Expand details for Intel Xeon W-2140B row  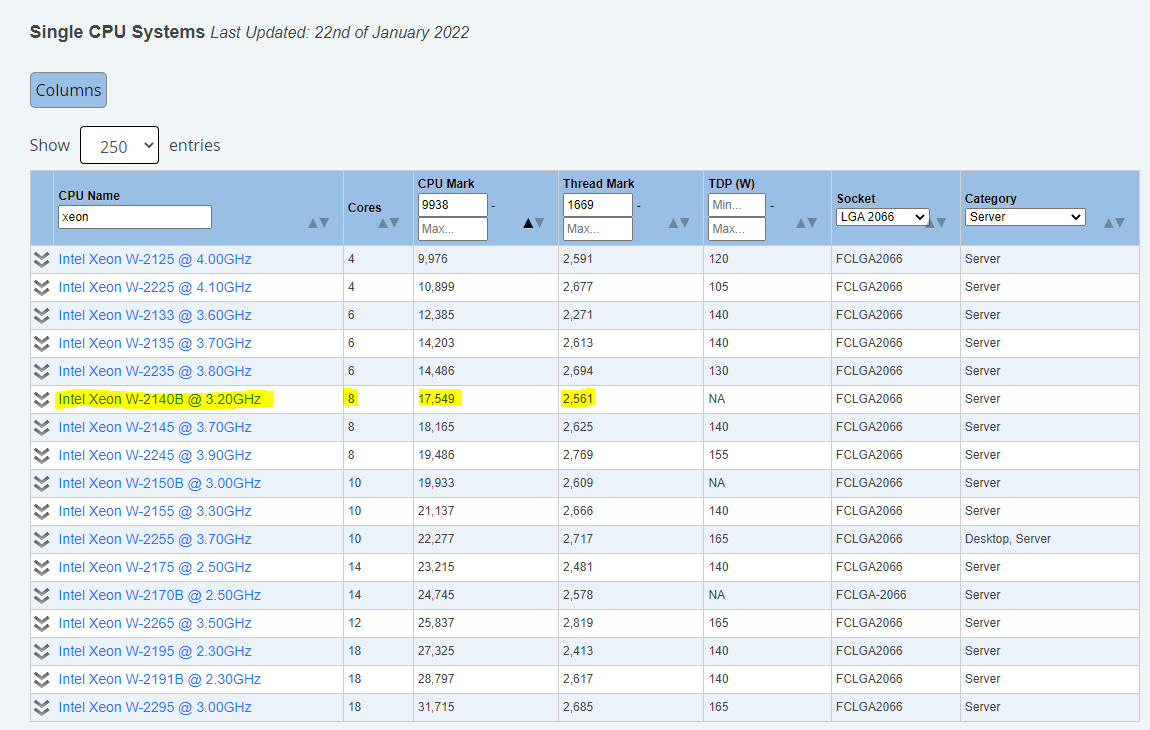[x=41, y=400]
